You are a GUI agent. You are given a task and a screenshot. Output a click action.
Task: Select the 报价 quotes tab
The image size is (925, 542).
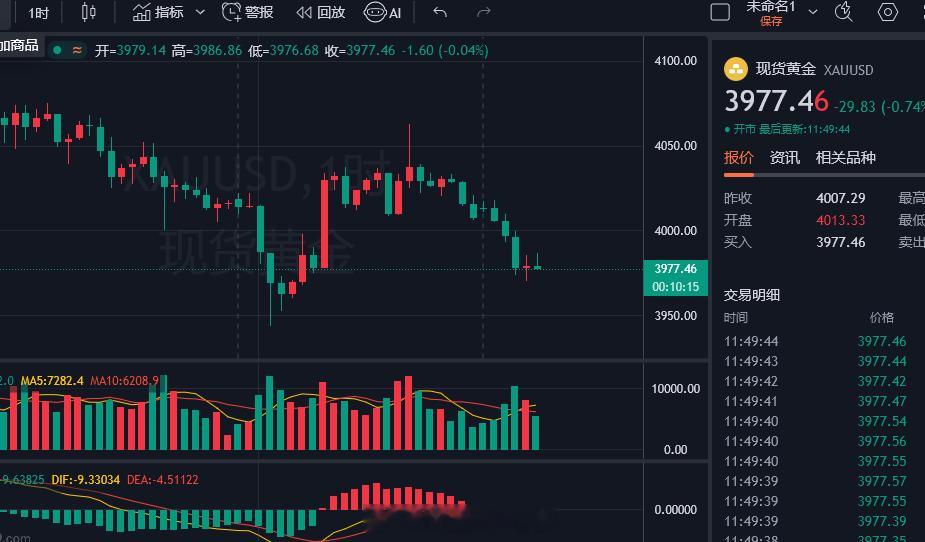point(739,157)
